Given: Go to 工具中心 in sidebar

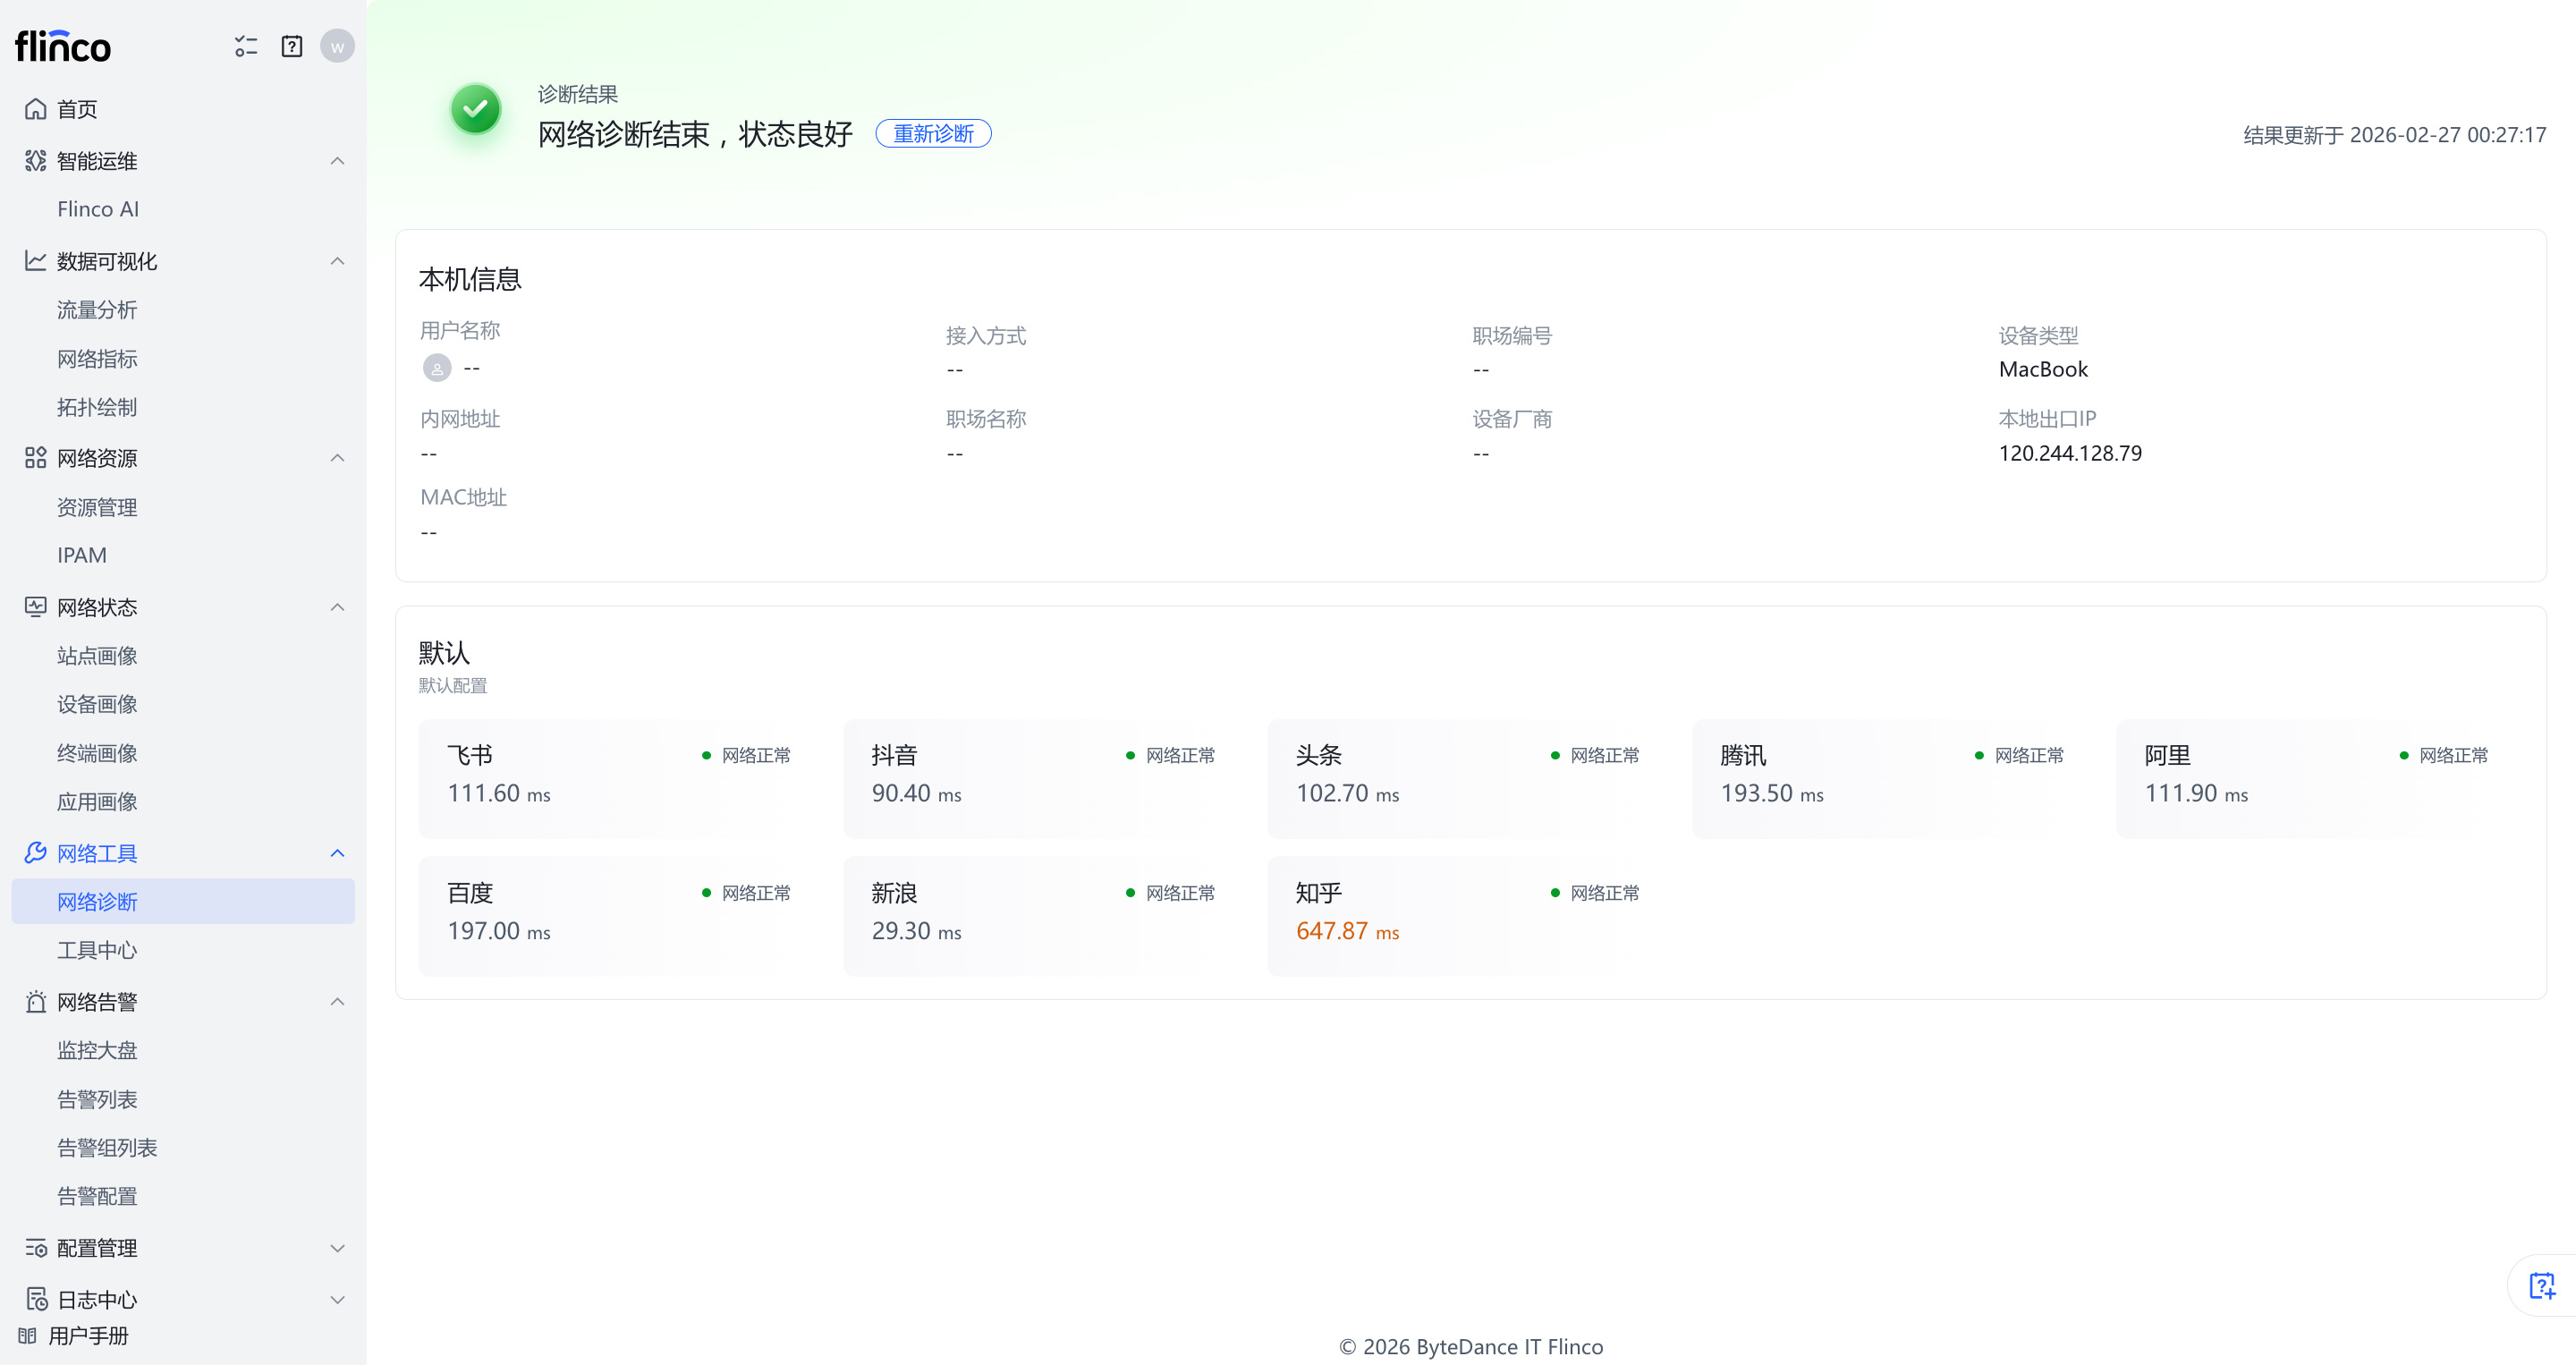Looking at the screenshot, I should coord(97,950).
